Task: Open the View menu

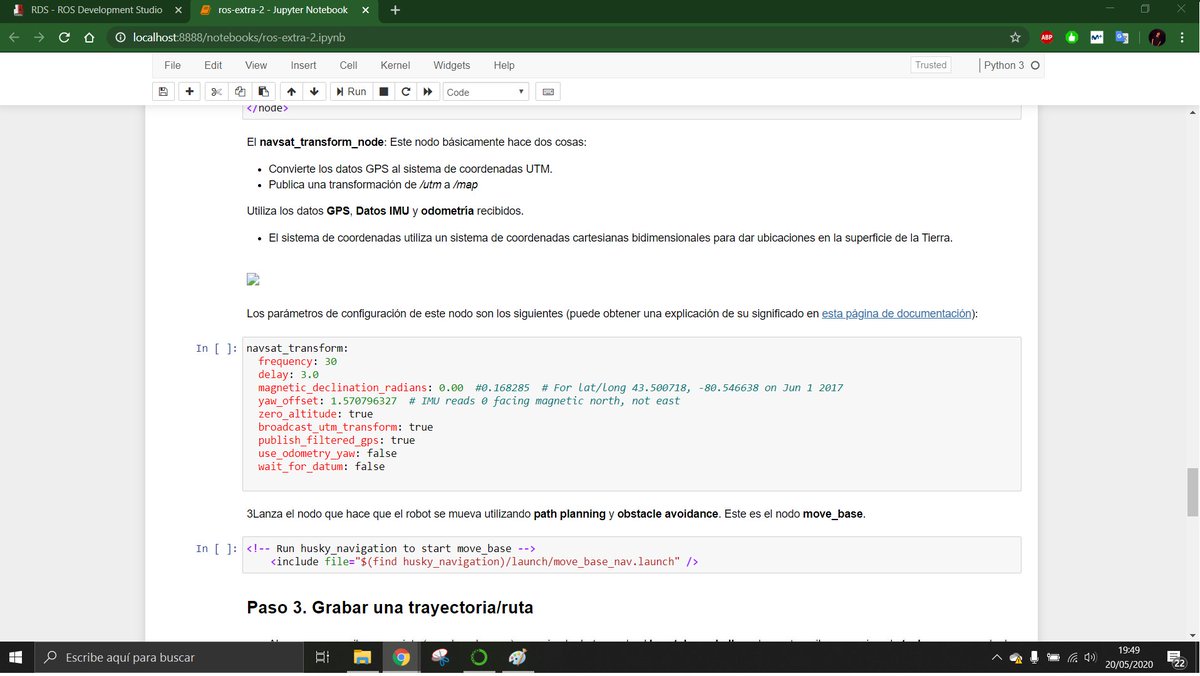Action: point(256,65)
